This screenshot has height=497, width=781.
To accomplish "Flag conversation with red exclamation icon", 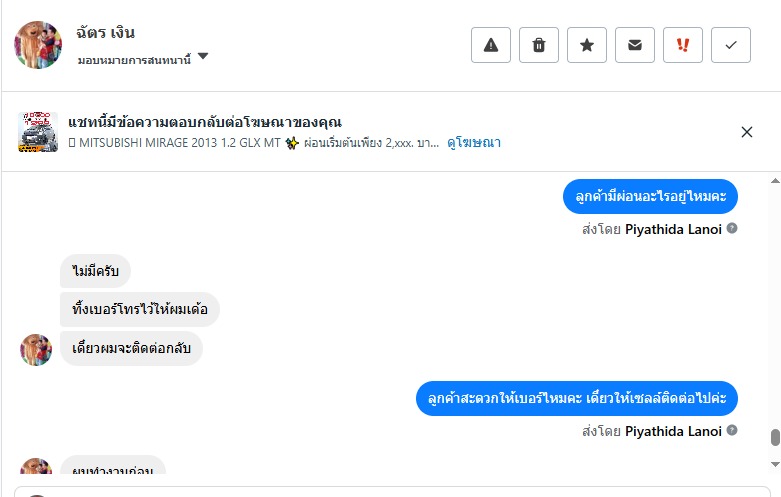I will coord(683,45).
